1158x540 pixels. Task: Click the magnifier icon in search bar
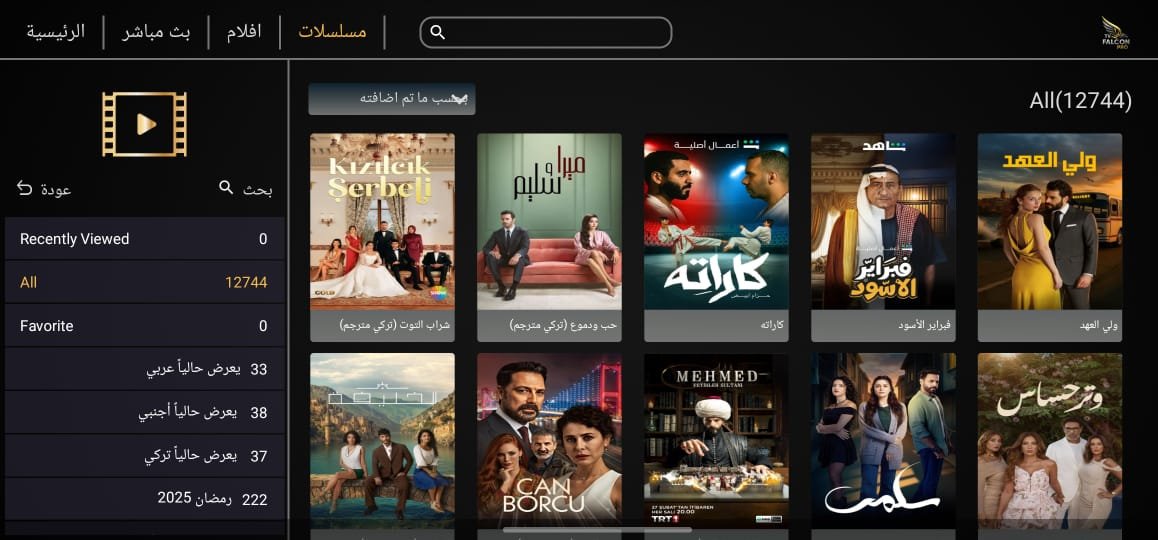pyautogui.click(x=437, y=33)
